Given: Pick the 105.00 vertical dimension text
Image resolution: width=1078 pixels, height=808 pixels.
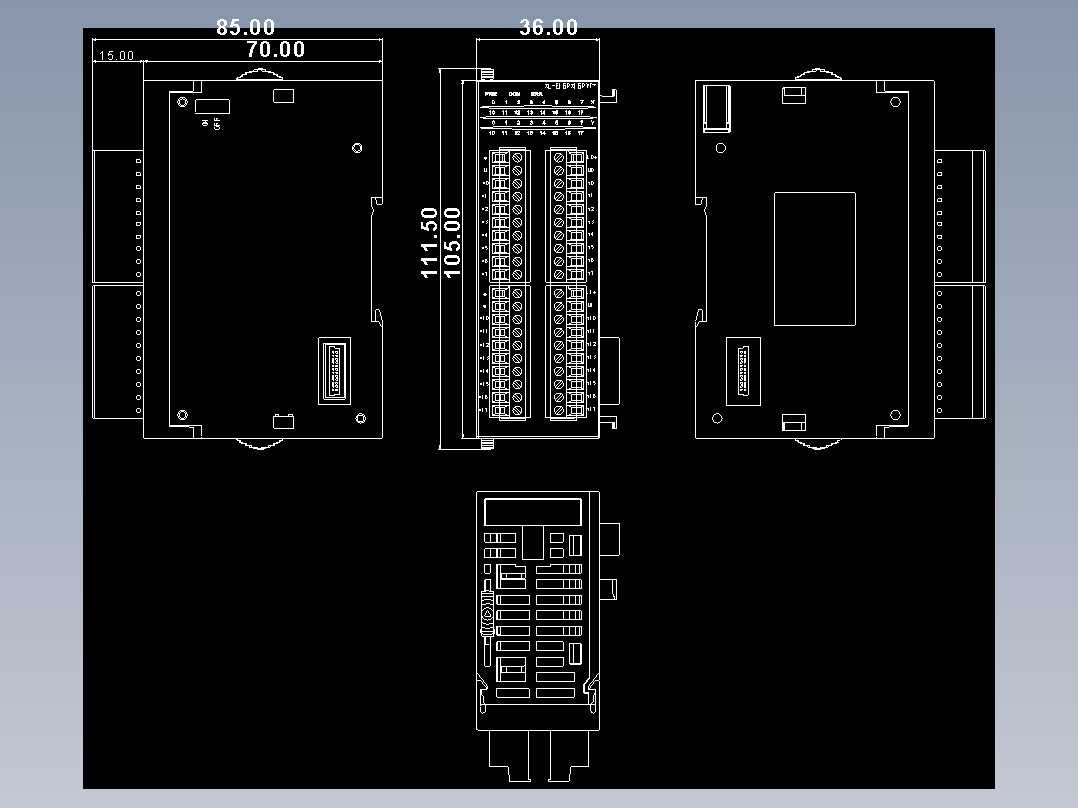Looking at the screenshot, I should pyautogui.click(x=452, y=243).
